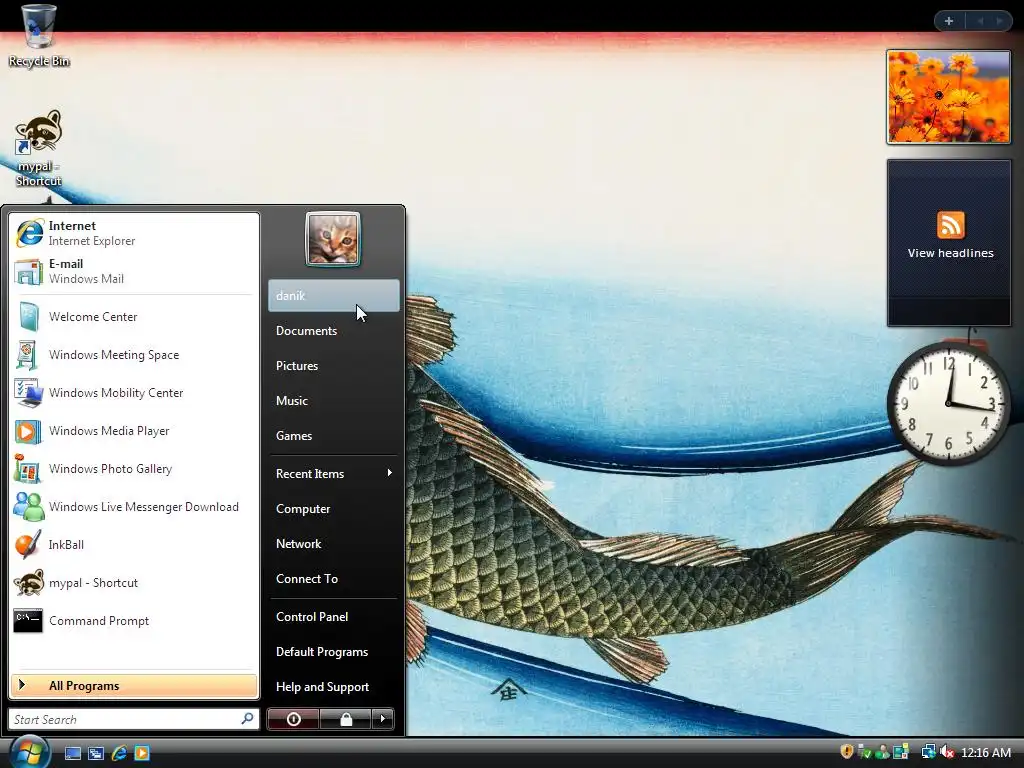Click the user account cat picture
This screenshot has height=768, width=1024.
pos(332,239)
